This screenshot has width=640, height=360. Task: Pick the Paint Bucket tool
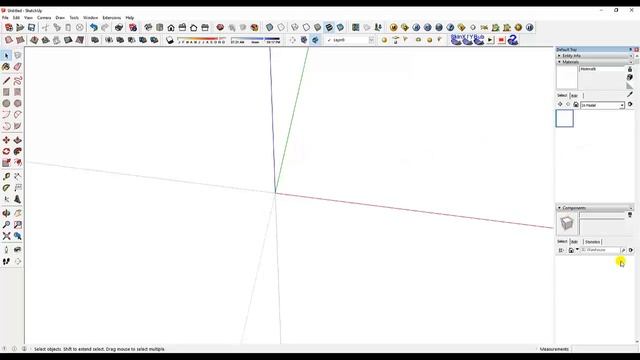pyautogui.click(x=6, y=67)
